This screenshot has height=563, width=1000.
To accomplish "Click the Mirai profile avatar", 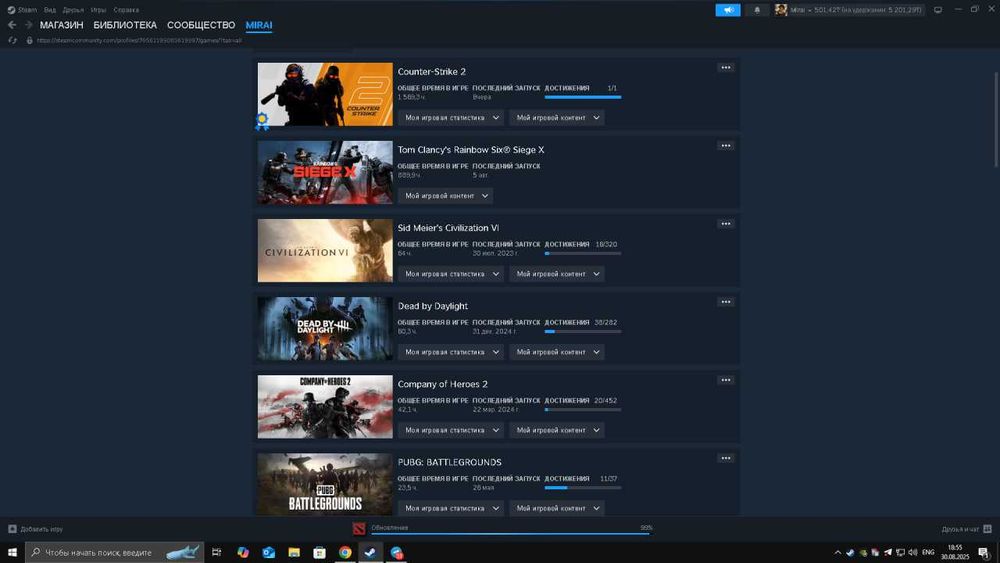I will [781, 10].
